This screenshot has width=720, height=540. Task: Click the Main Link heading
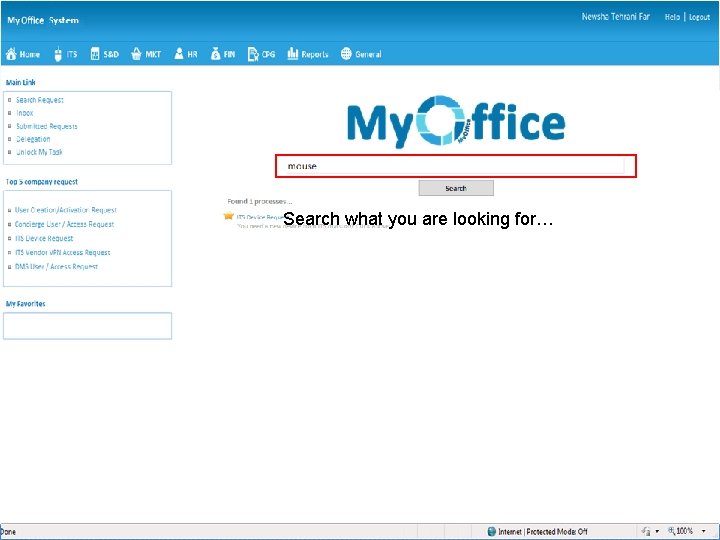21,83
